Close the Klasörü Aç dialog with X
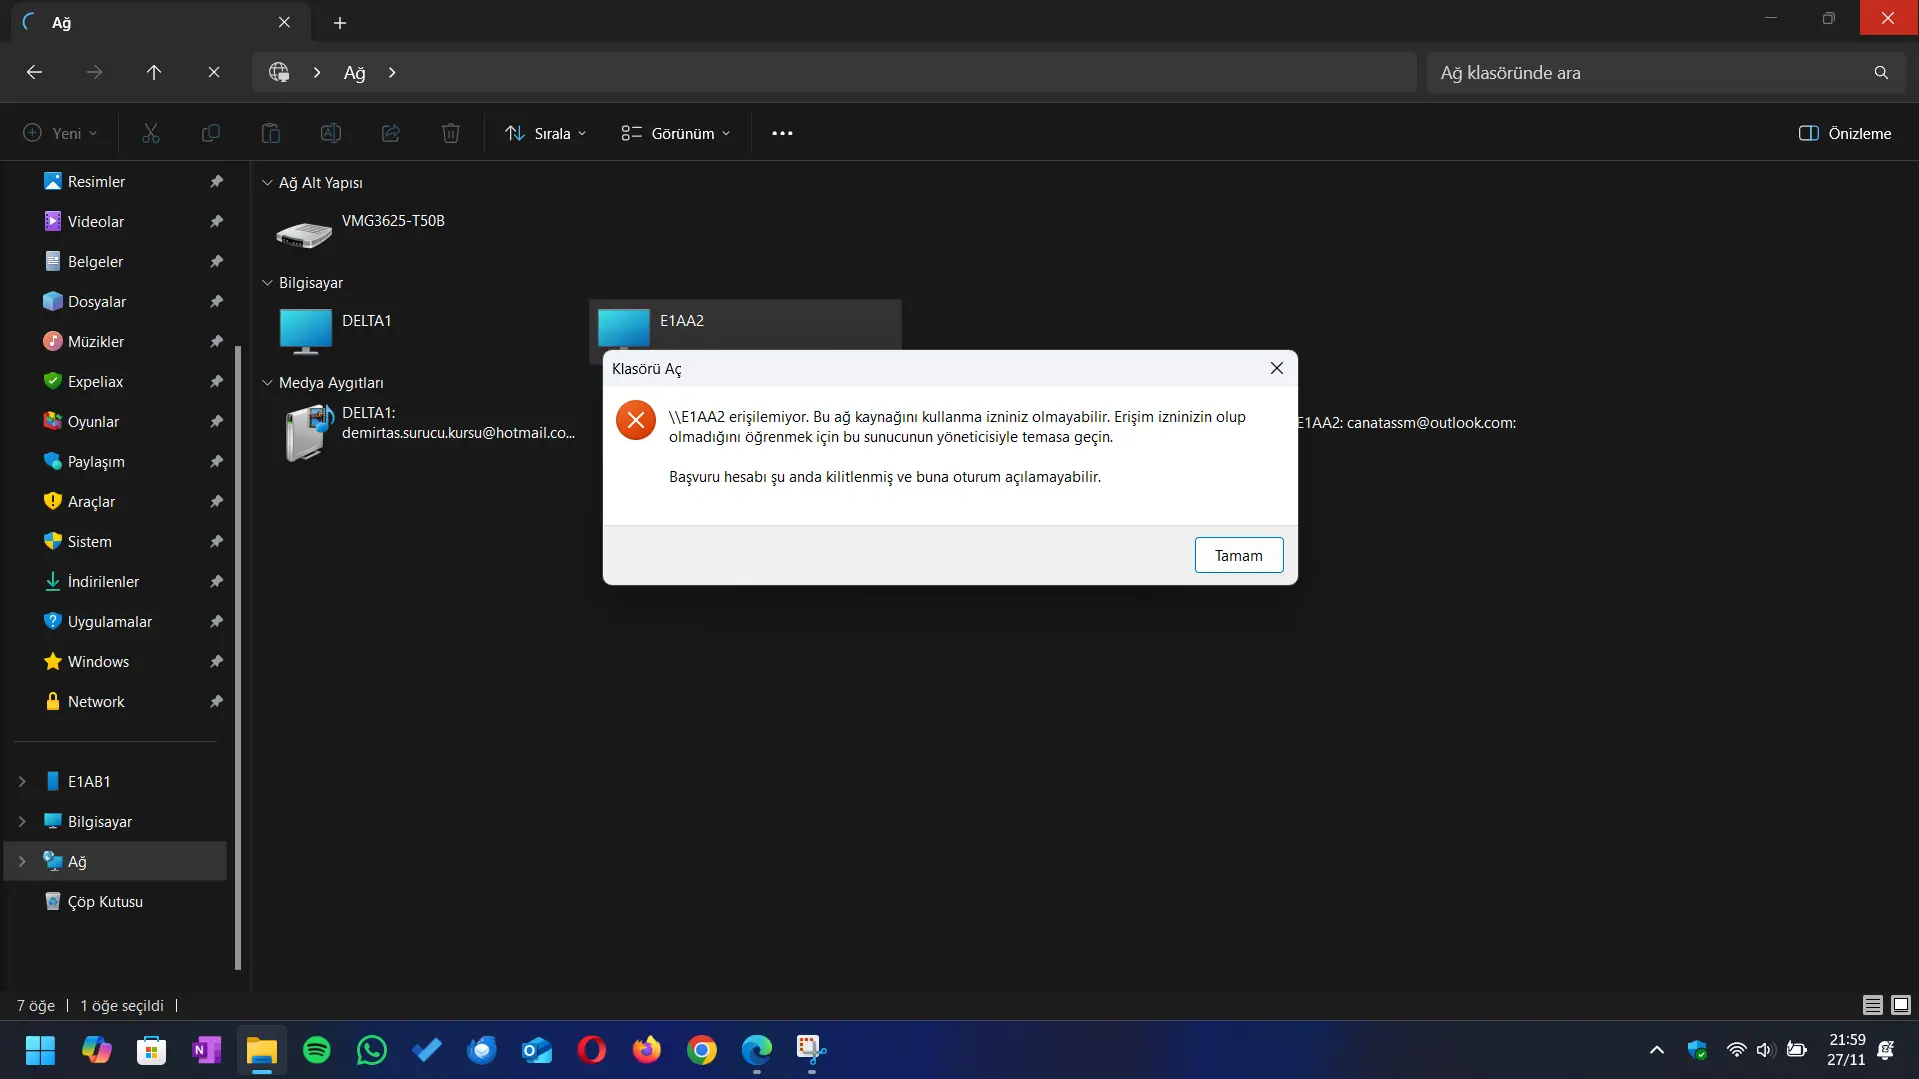Viewport: 1919px width, 1079px height. coord(1276,368)
